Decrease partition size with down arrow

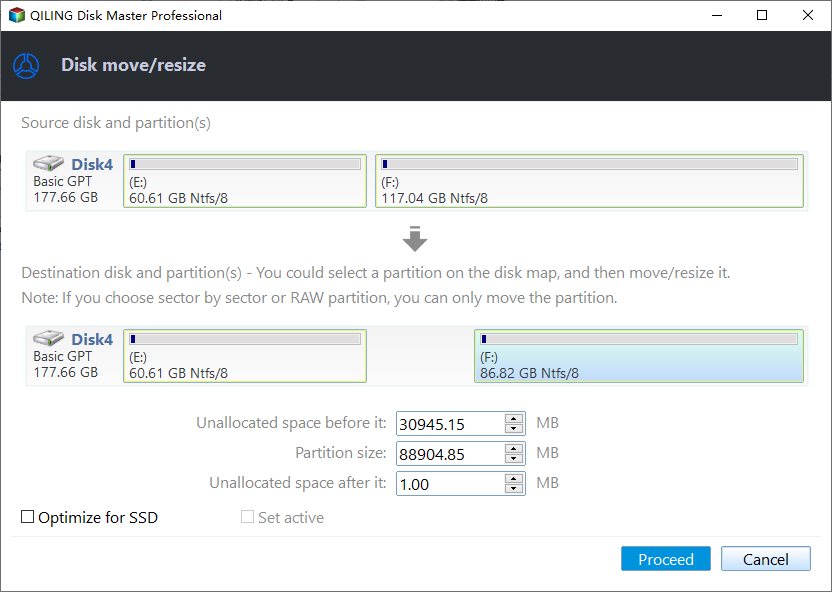514,459
